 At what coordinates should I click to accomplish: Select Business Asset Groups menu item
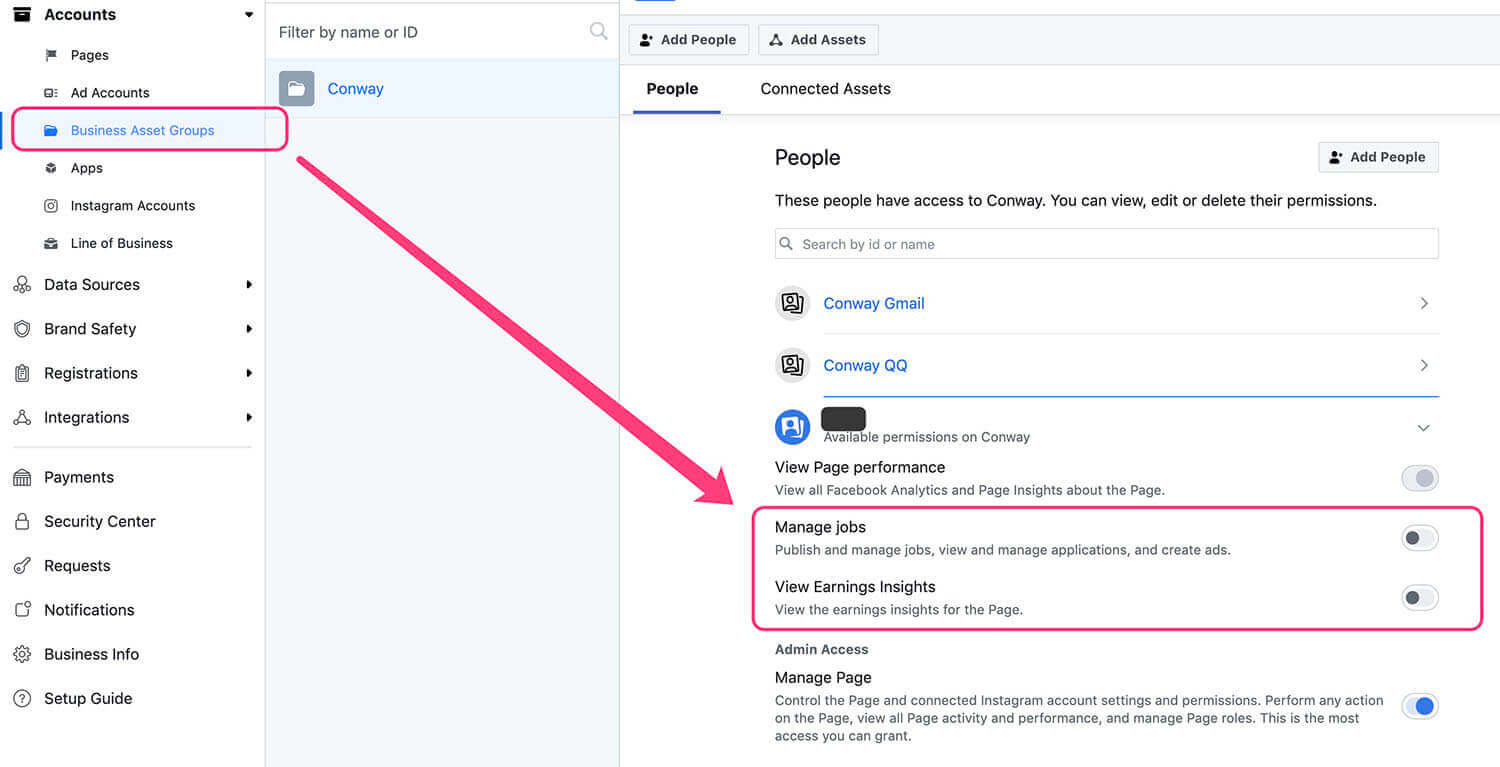(142, 130)
